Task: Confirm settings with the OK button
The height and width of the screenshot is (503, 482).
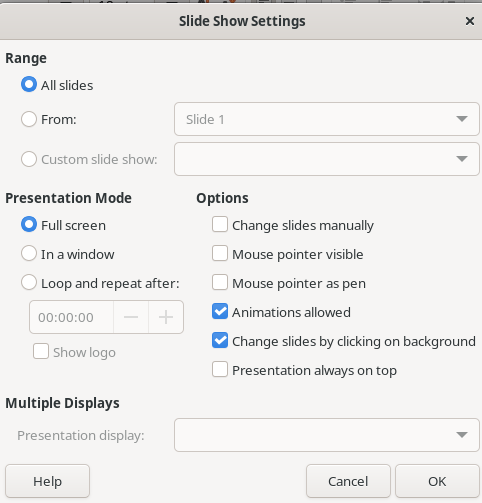Action: tap(437, 481)
